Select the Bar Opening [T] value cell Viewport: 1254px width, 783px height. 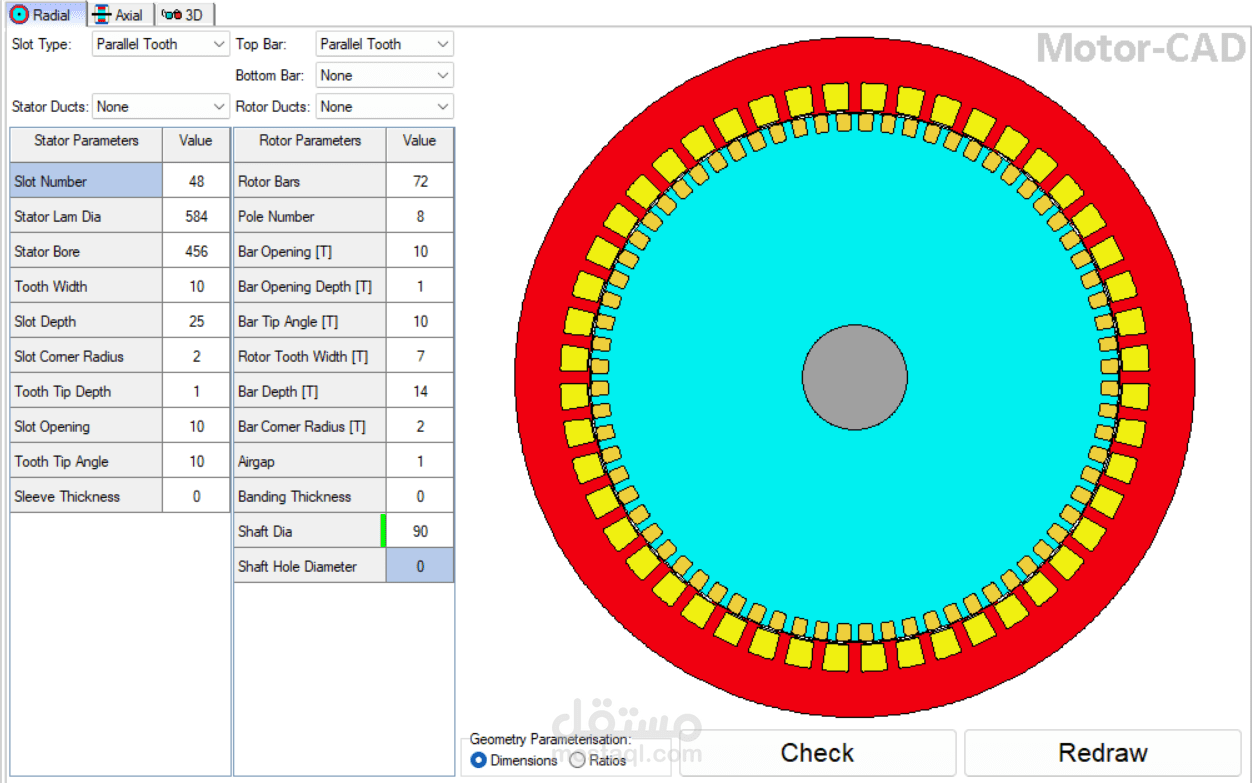pos(420,251)
